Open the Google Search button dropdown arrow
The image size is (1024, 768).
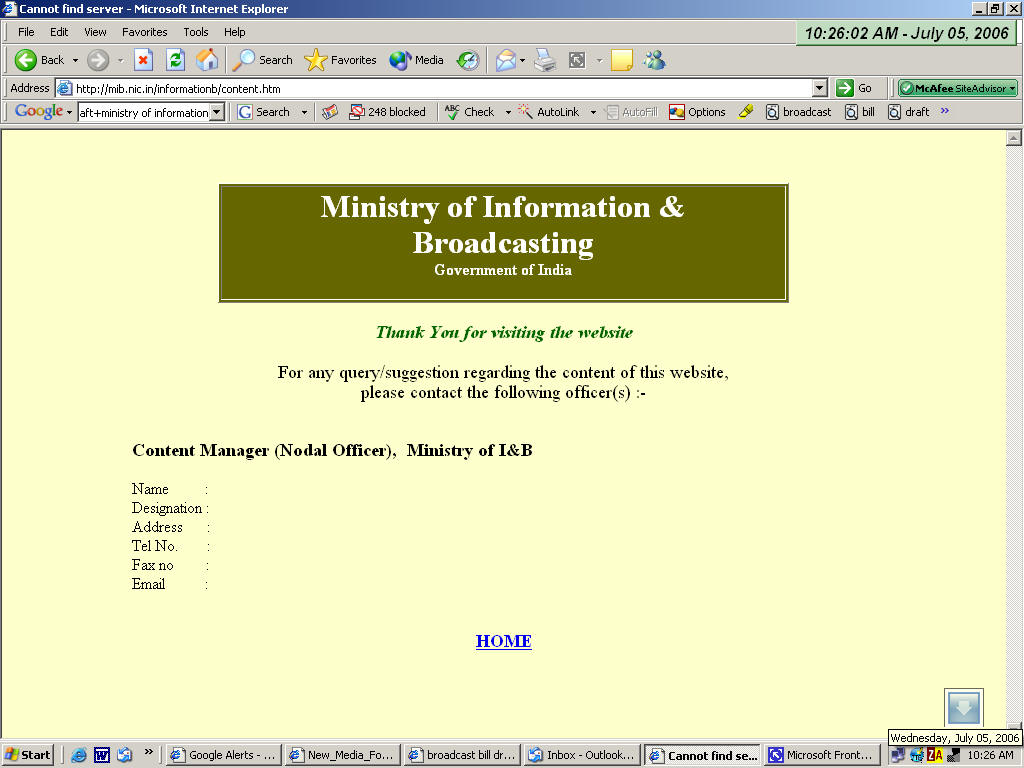(304, 112)
